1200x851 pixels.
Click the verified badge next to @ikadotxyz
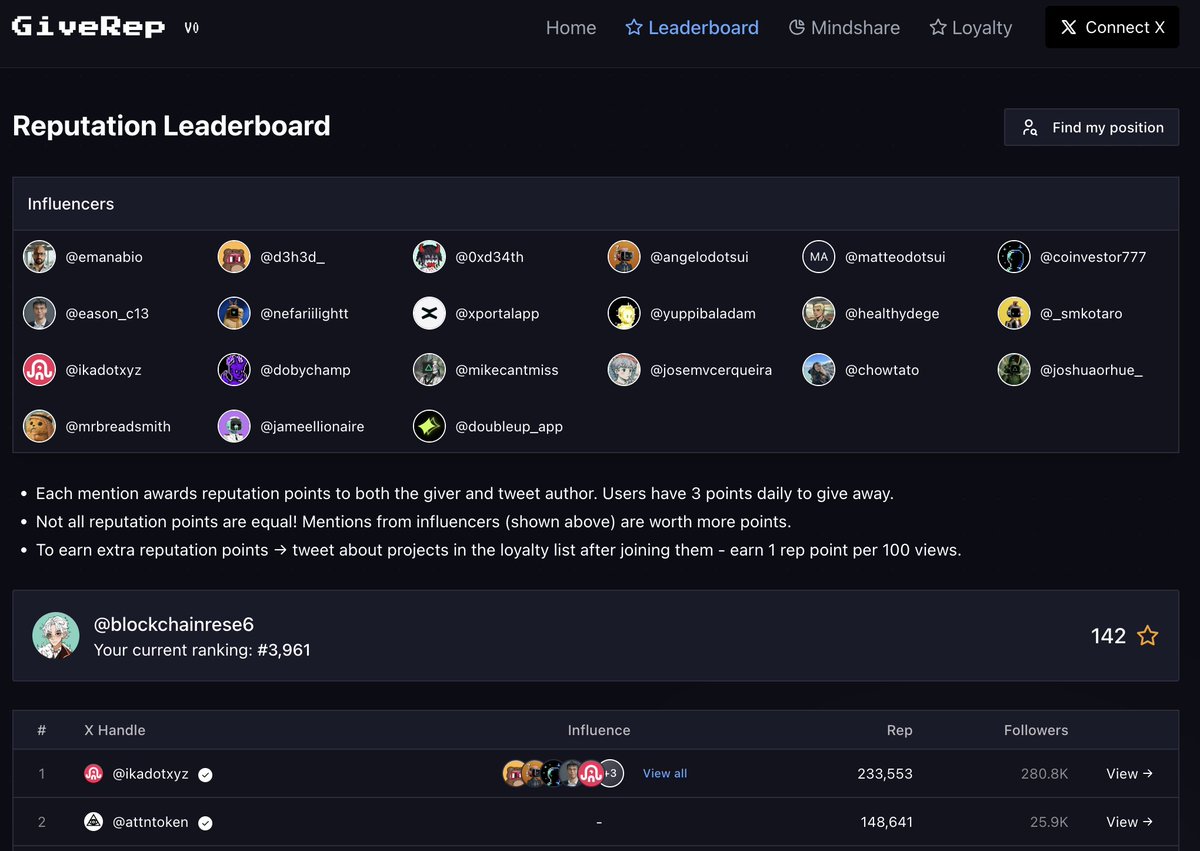point(205,774)
